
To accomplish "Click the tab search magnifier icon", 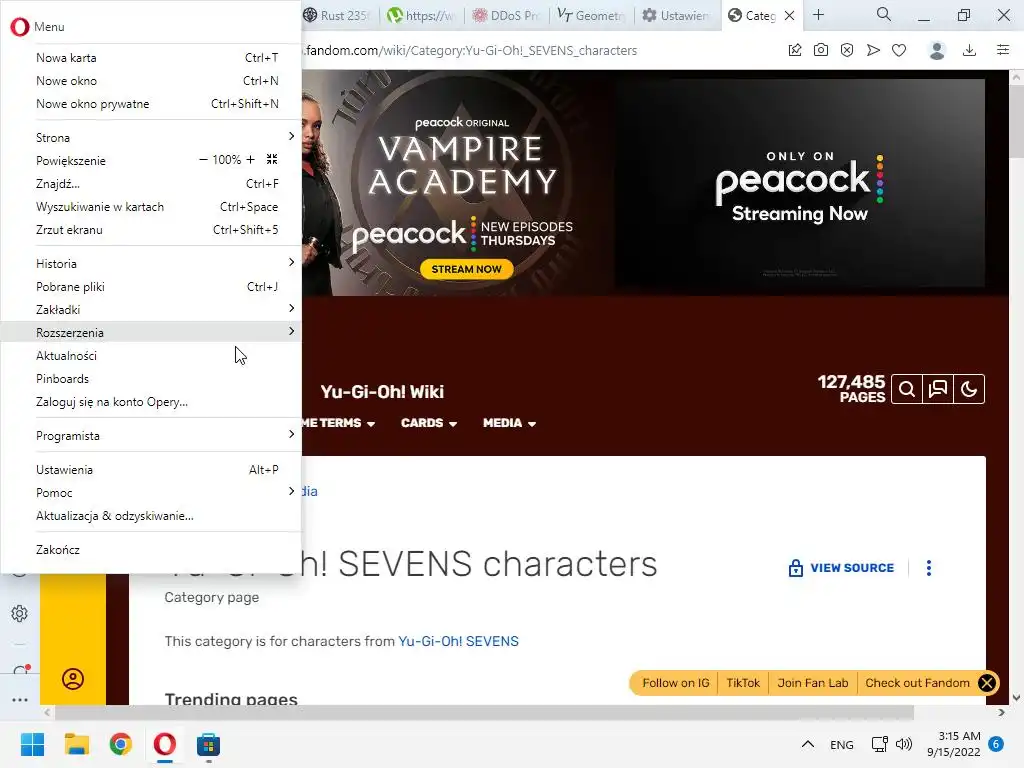I will point(884,14).
